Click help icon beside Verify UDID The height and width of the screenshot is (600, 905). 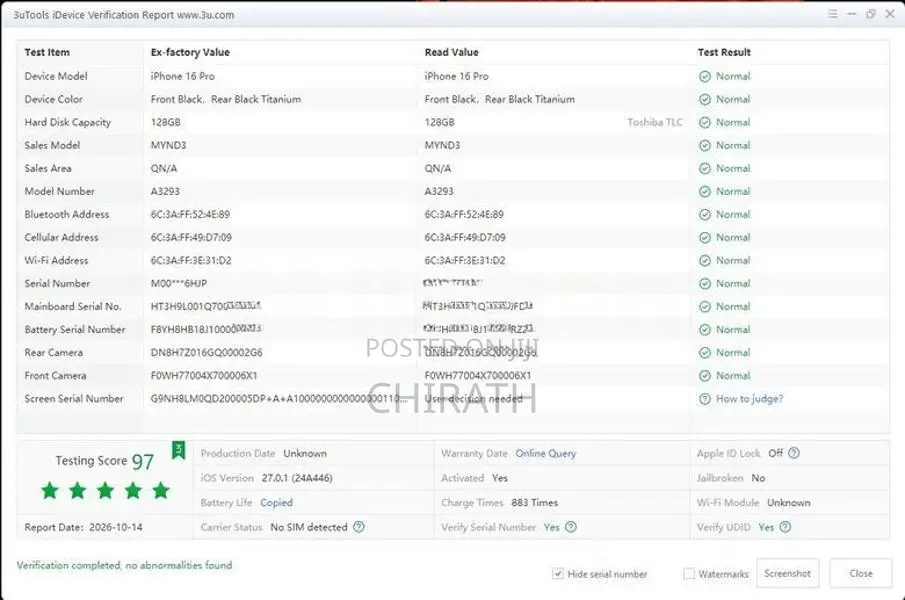coord(785,527)
